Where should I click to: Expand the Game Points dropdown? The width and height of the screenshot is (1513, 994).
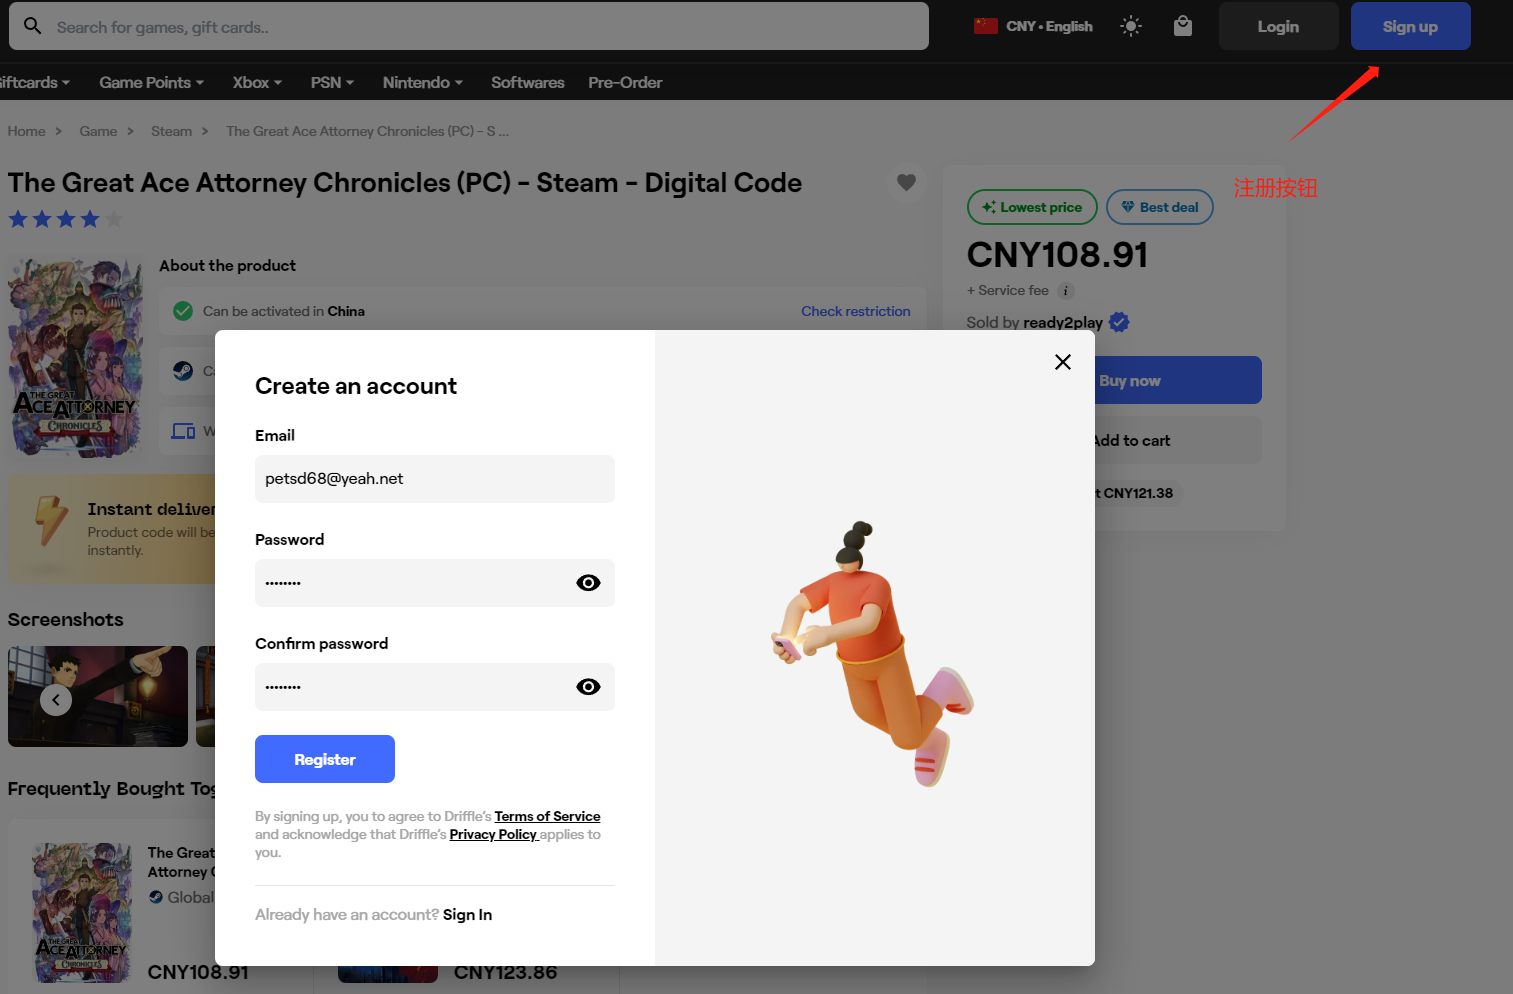(x=151, y=82)
